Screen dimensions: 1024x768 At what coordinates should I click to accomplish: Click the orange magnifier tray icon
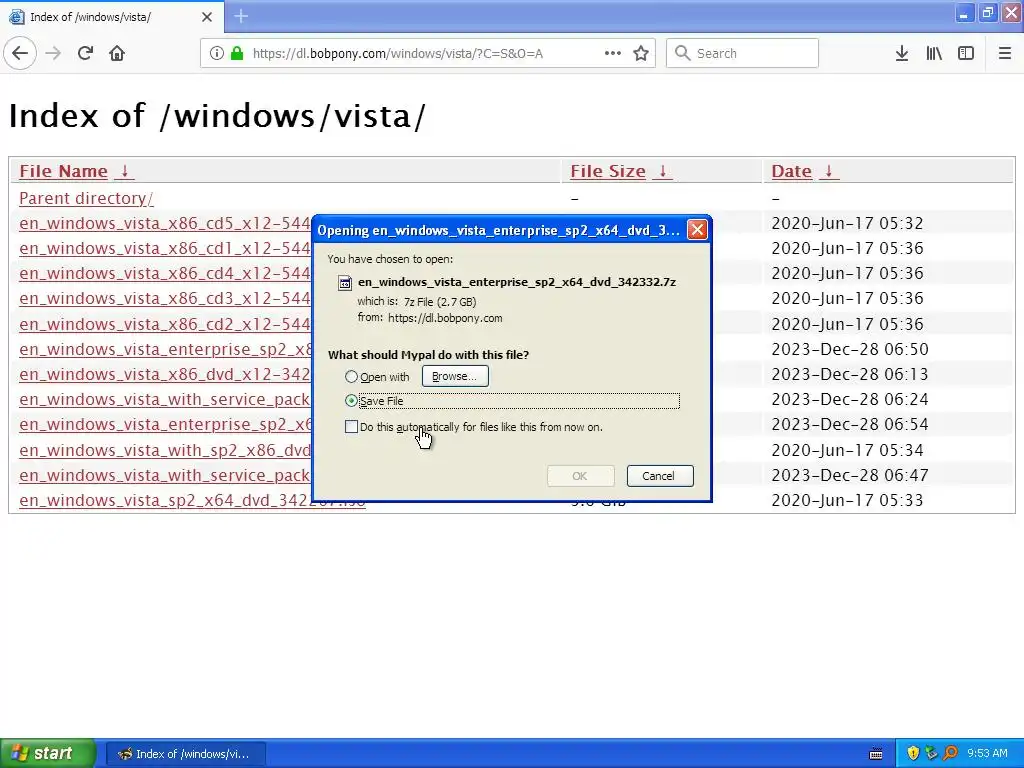coord(950,753)
